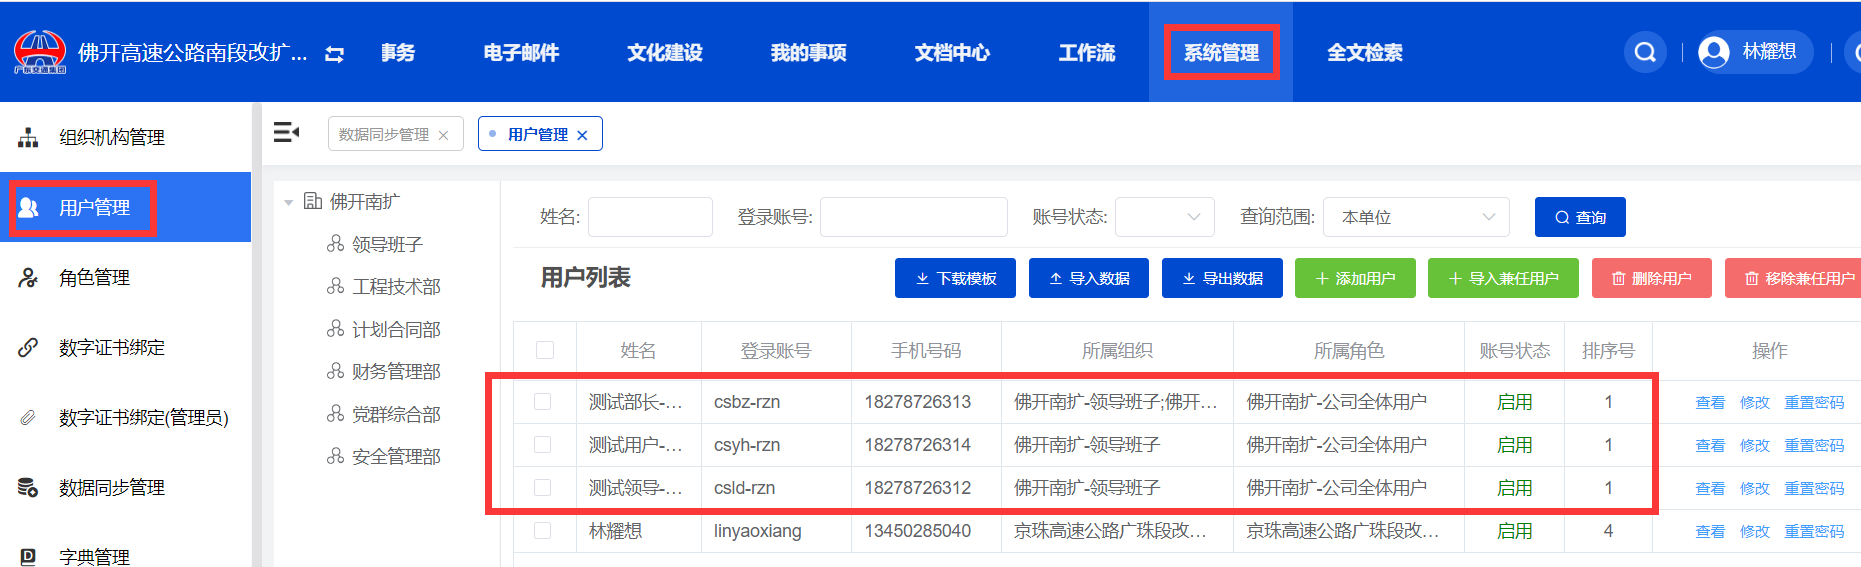The width and height of the screenshot is (1861, 567).
Task: Open the 全文检索 top menu
Action: point(1365,53)
